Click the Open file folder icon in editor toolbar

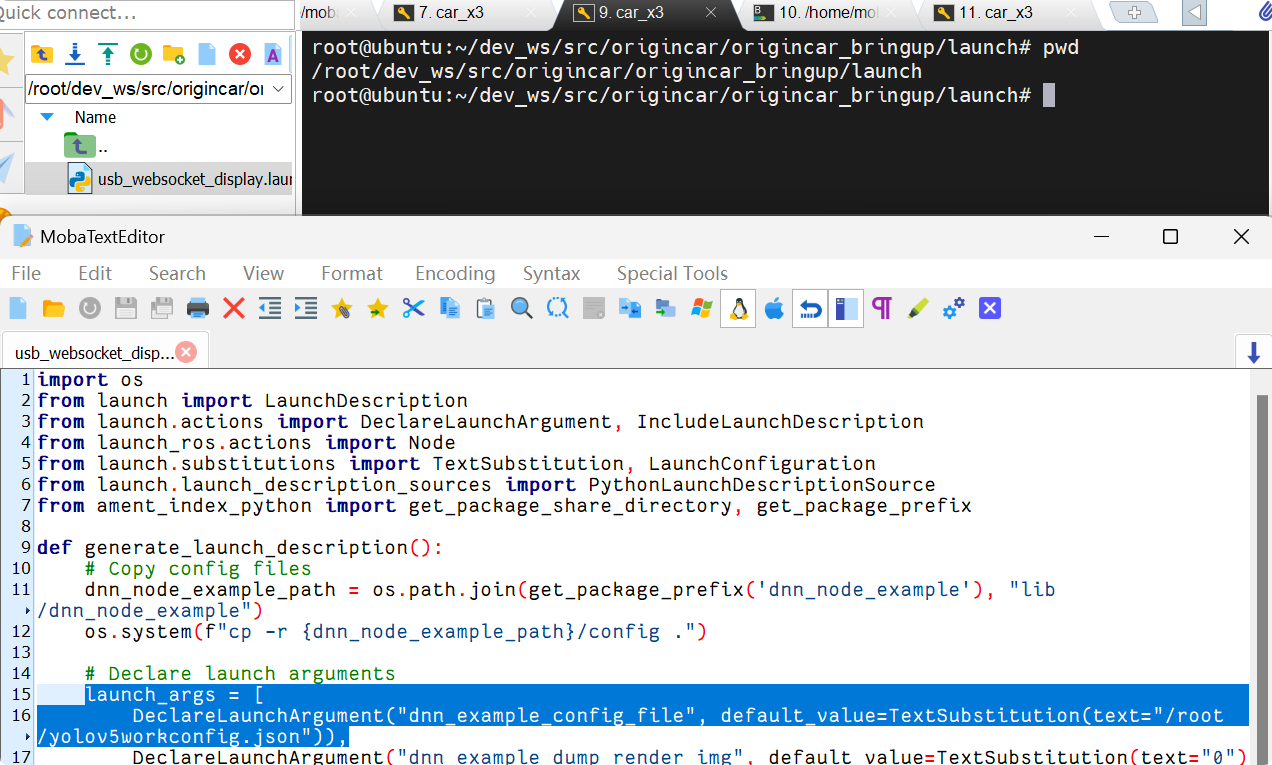54,308
